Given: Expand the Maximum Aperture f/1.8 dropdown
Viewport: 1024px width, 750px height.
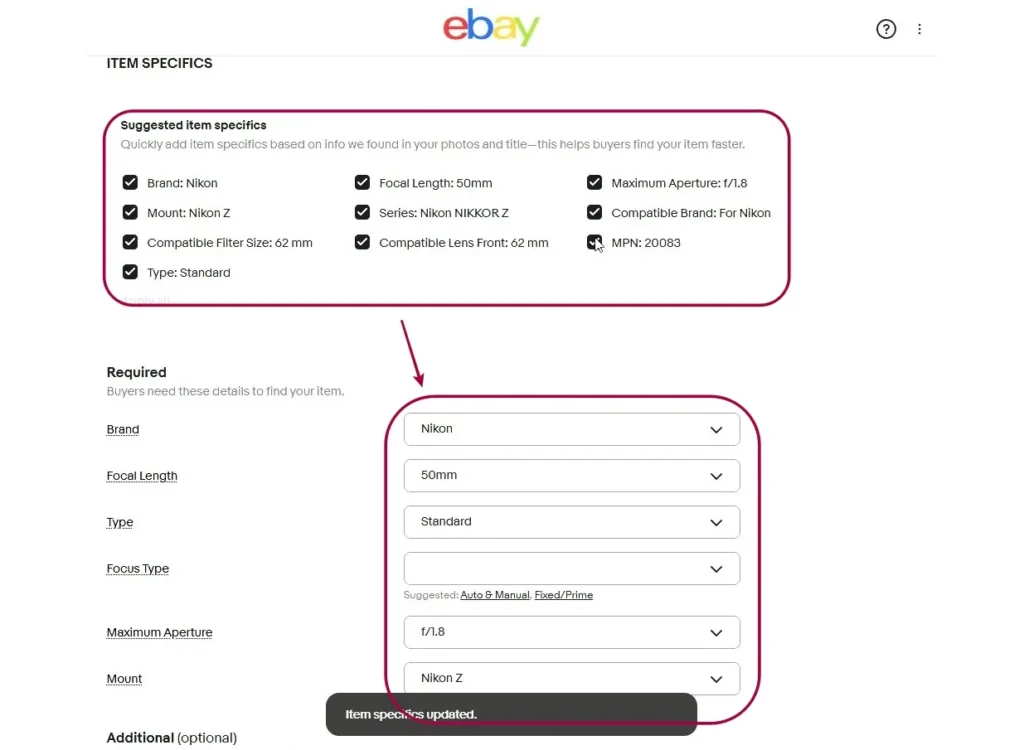Looking at the screenshot, I should click(571, 632).
